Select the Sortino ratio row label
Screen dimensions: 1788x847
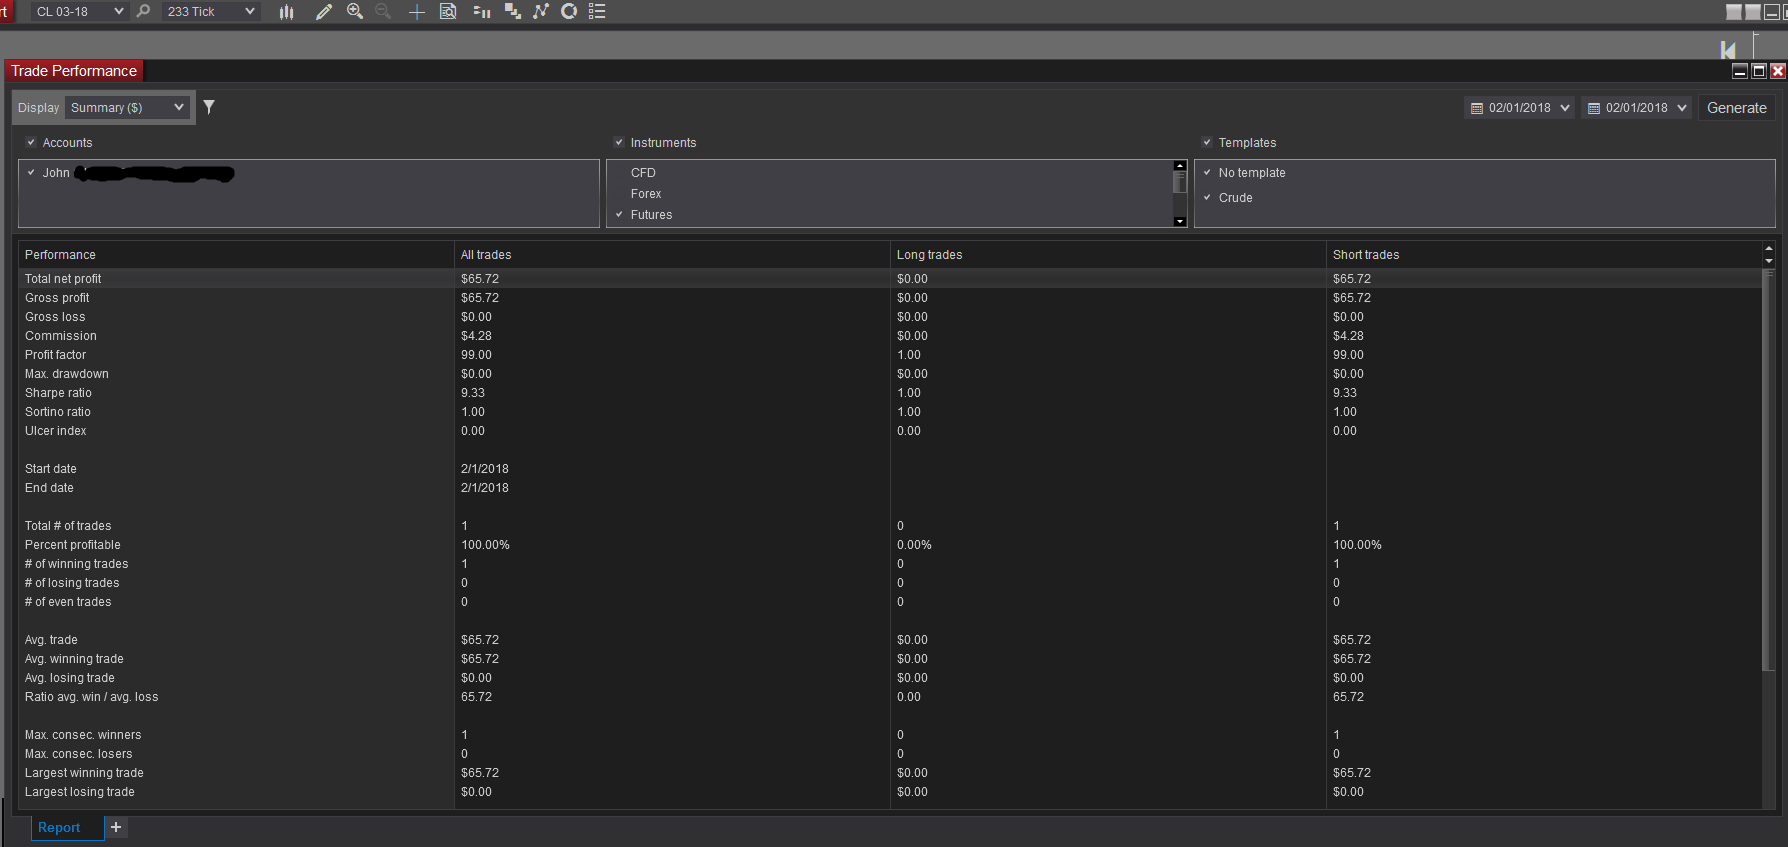click(x=58, y=412)
